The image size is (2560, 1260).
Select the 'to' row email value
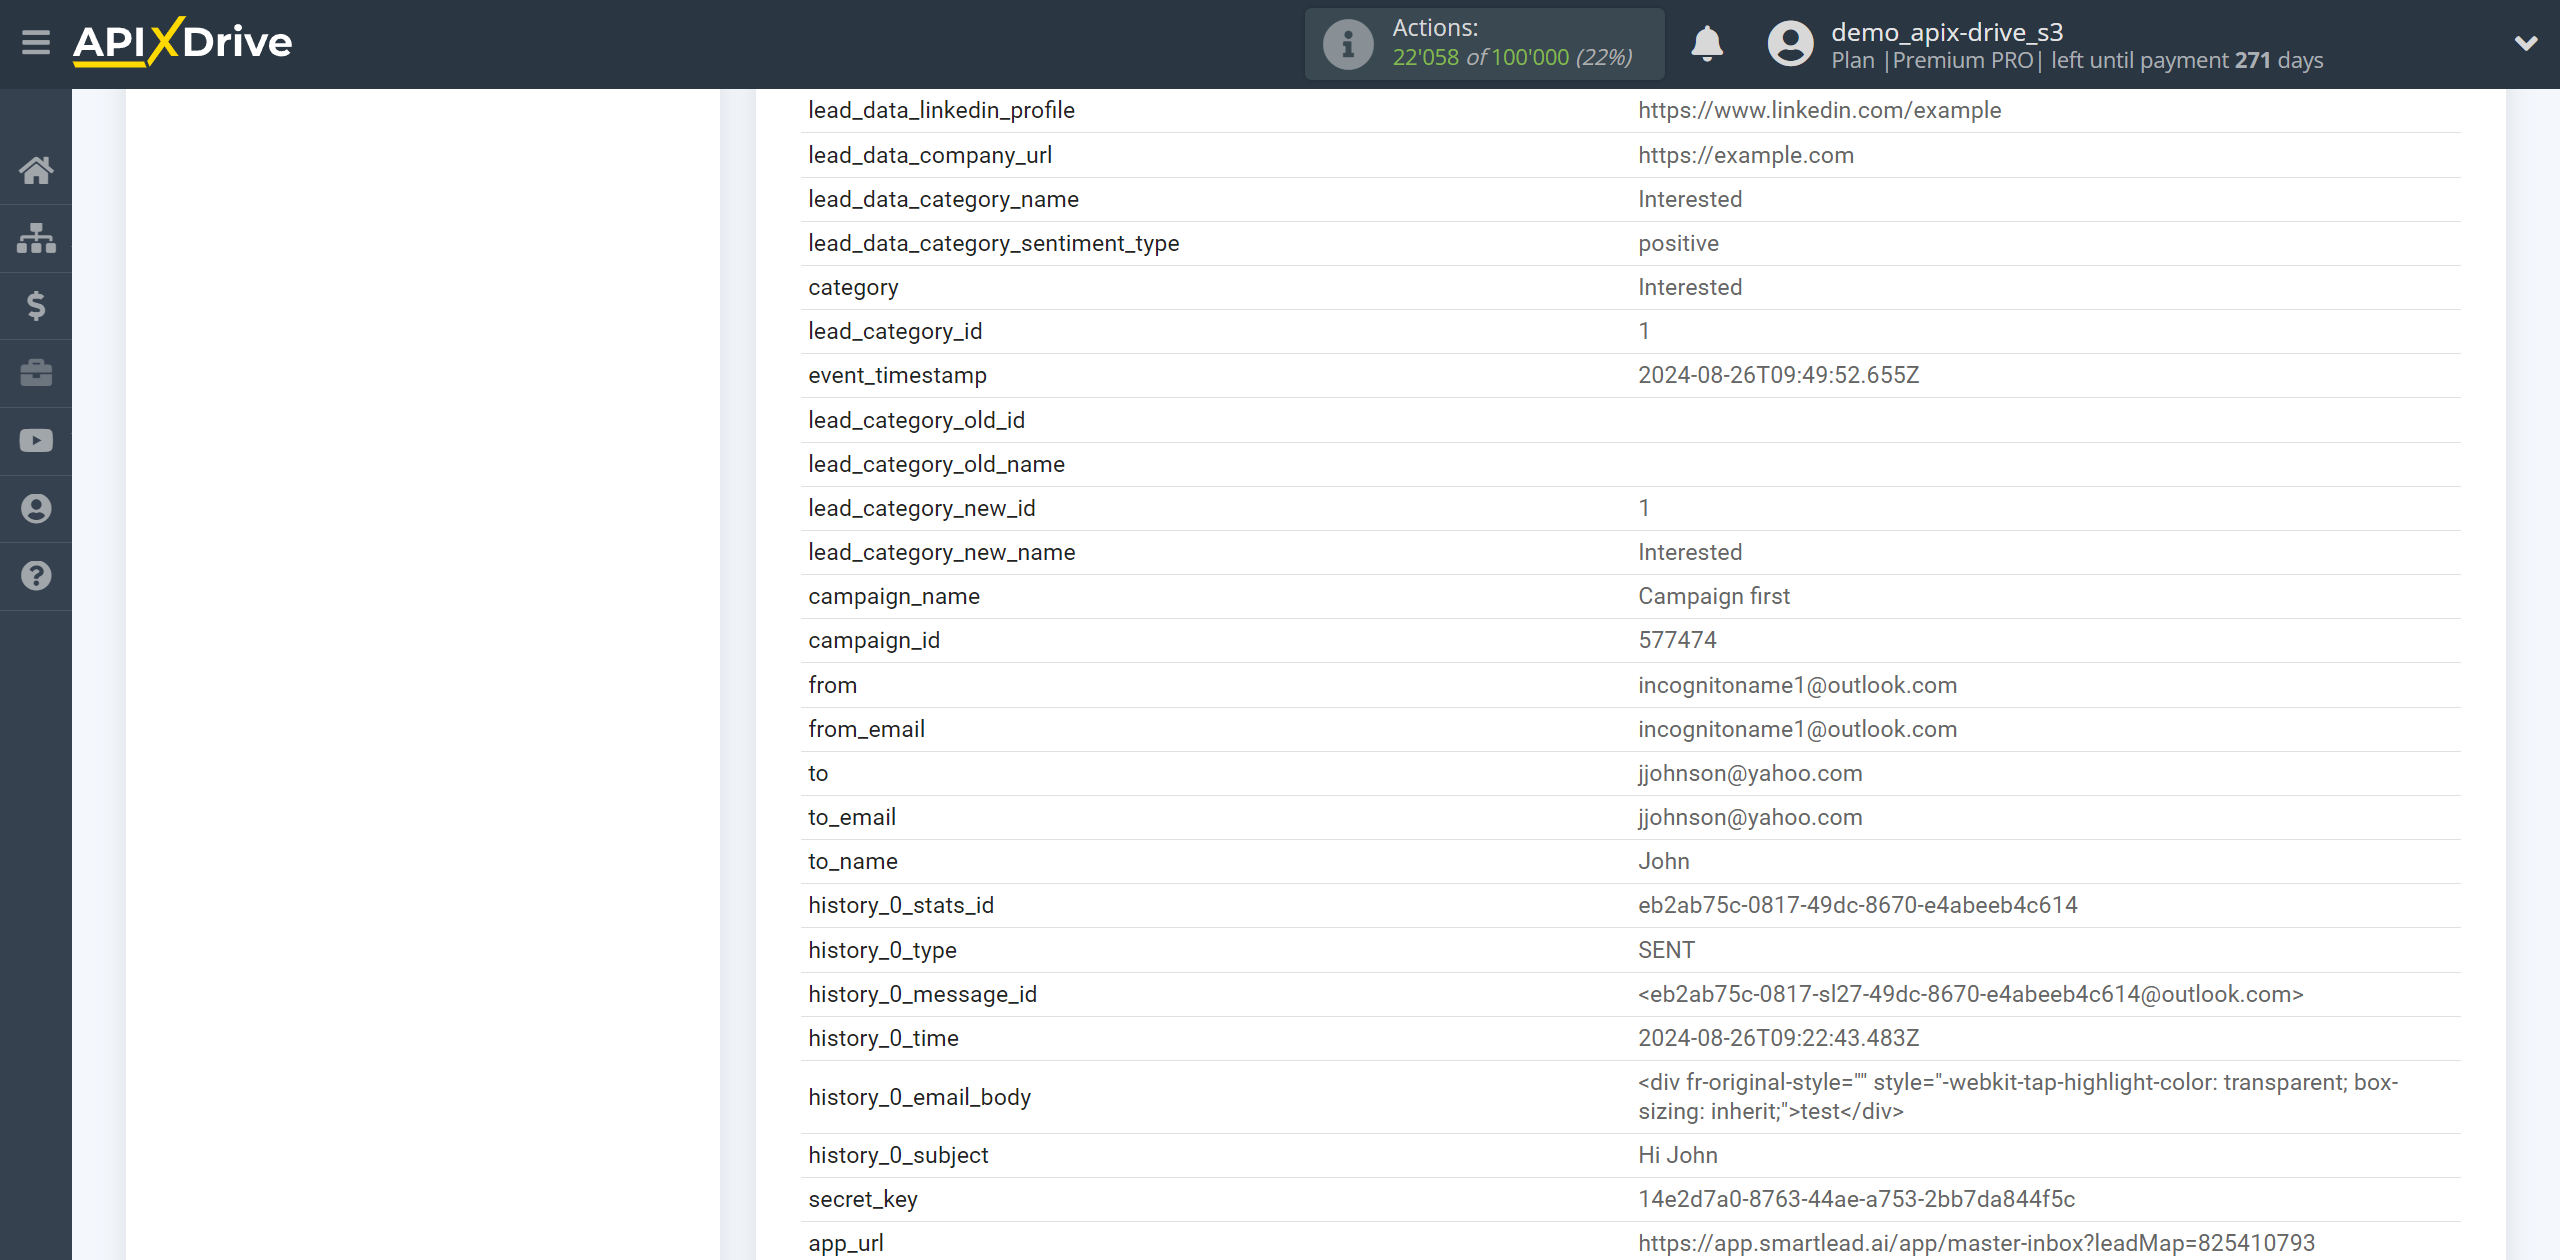coord(1750,773)
